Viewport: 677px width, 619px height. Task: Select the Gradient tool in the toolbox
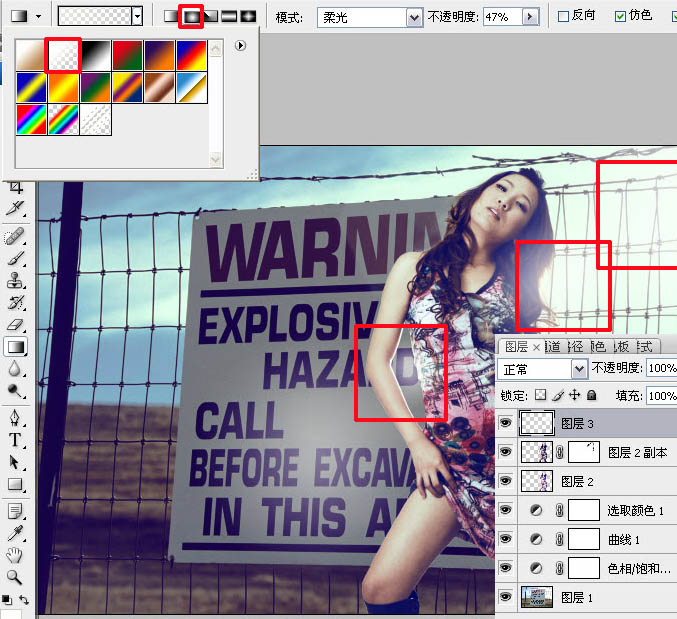pyautogui.click(x=16, y=347)
